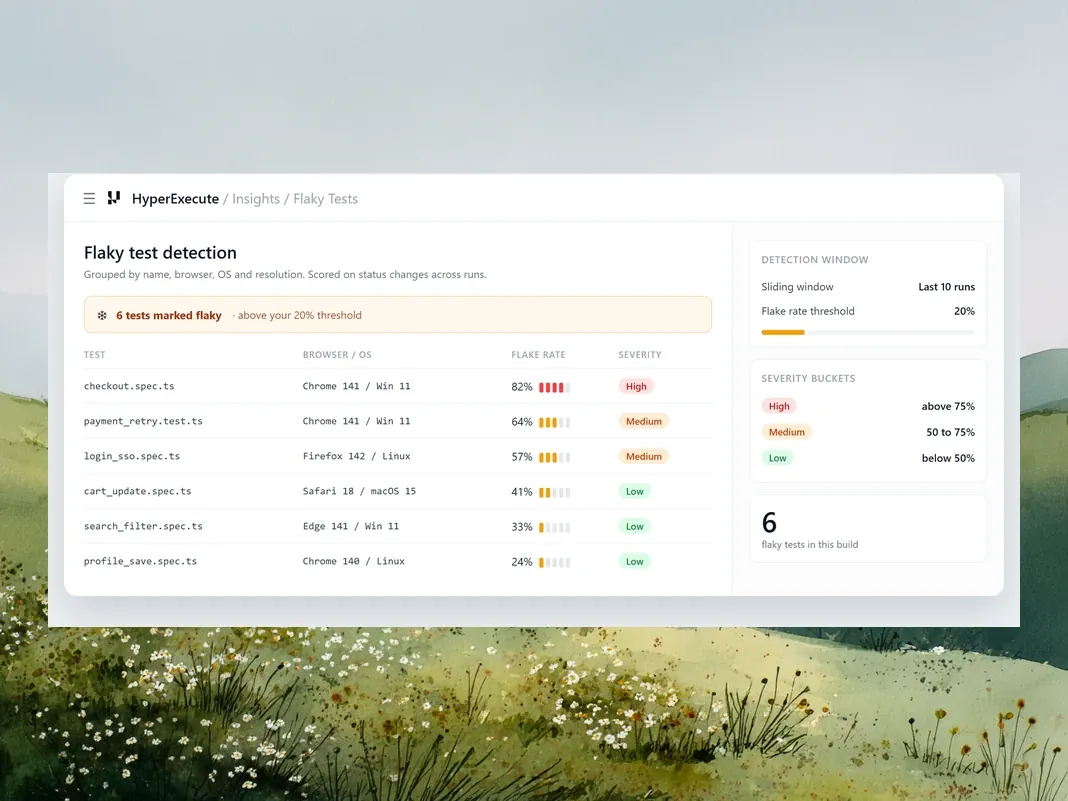Click Medium badge on payment_retry.test.ts row
Screen dimensions: 1068x801
click(x=644, y=422)
